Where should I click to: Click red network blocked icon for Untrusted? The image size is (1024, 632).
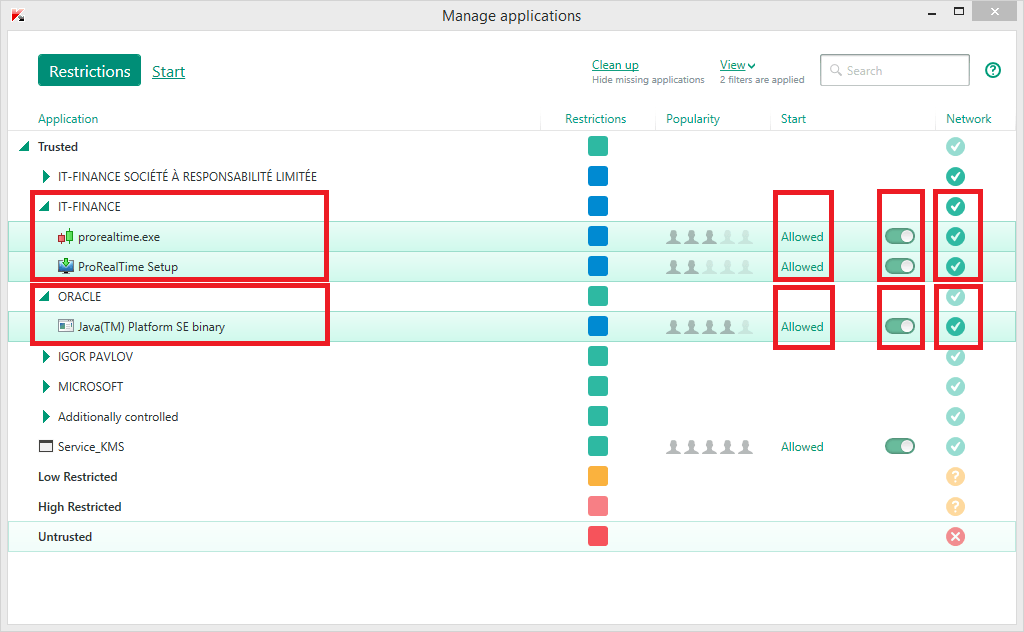click(955, 537)
